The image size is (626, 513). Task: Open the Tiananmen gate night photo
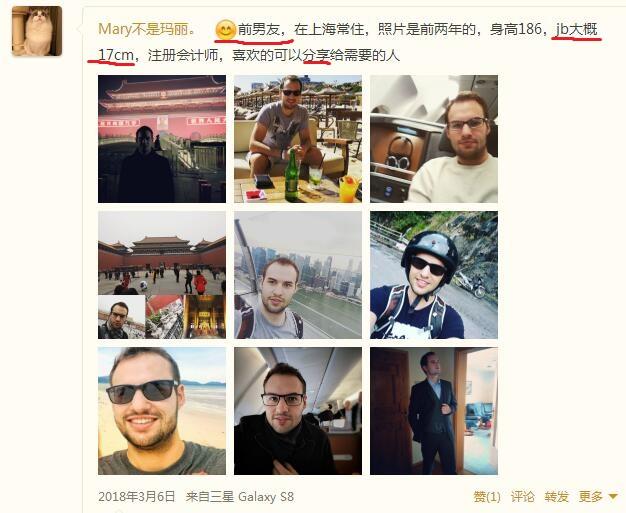click(x=162, y=139)
